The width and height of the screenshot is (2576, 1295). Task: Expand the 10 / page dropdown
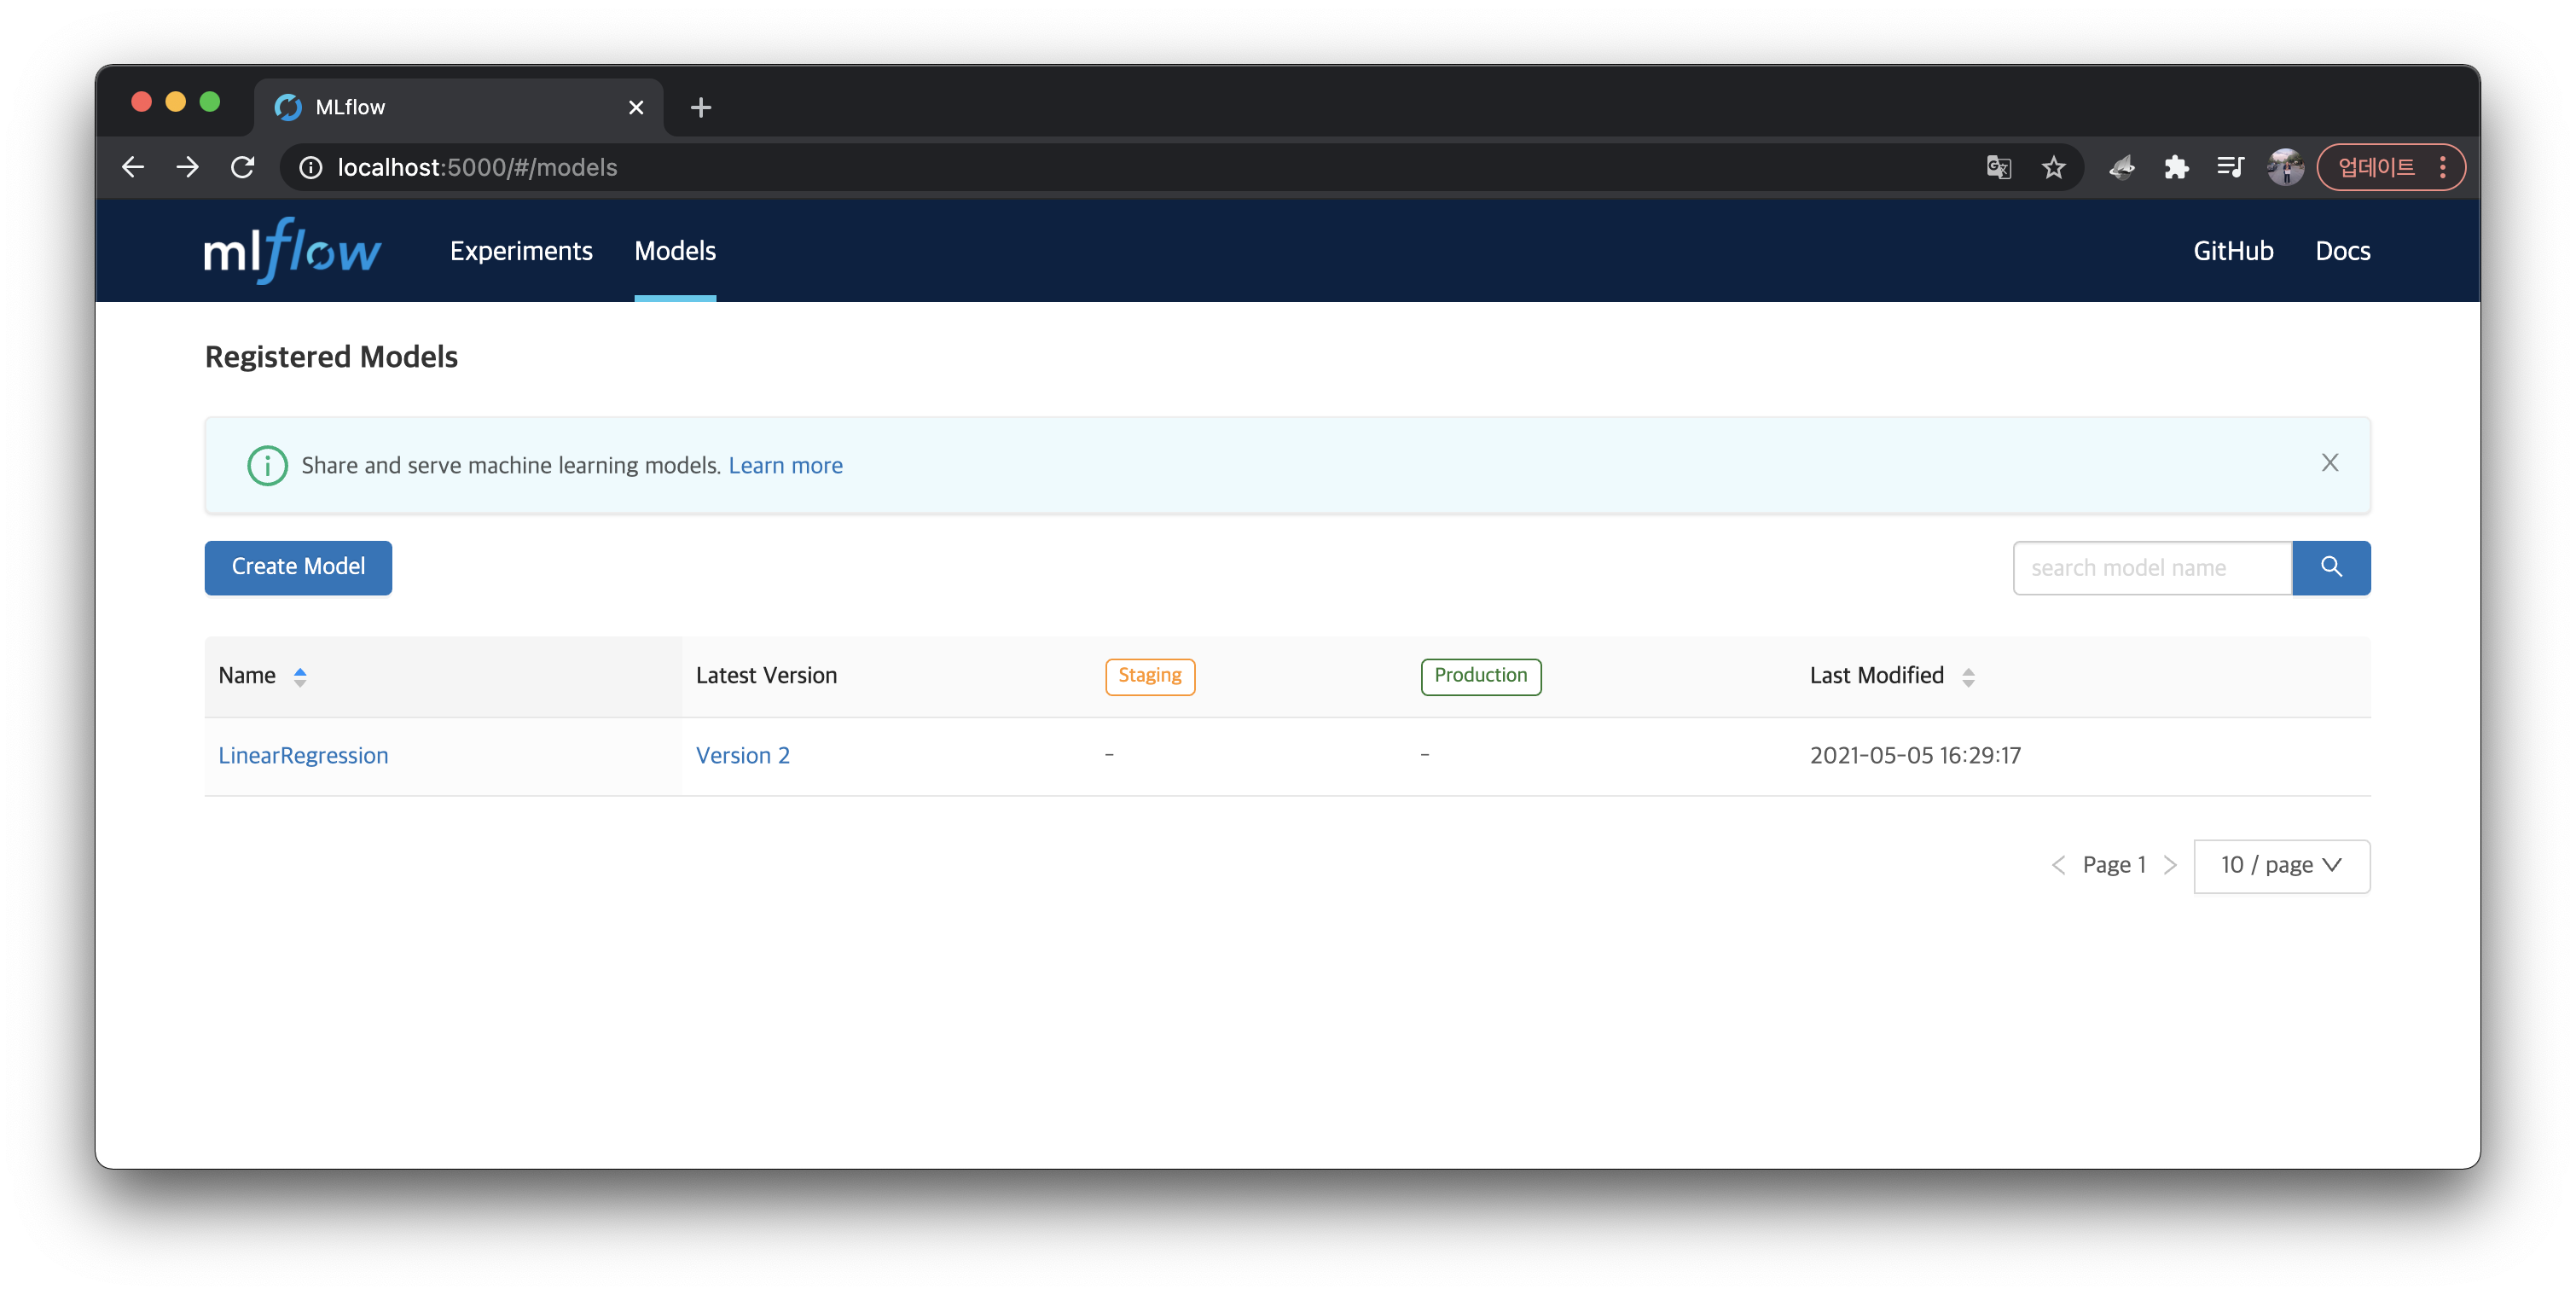coord(2281,865)
